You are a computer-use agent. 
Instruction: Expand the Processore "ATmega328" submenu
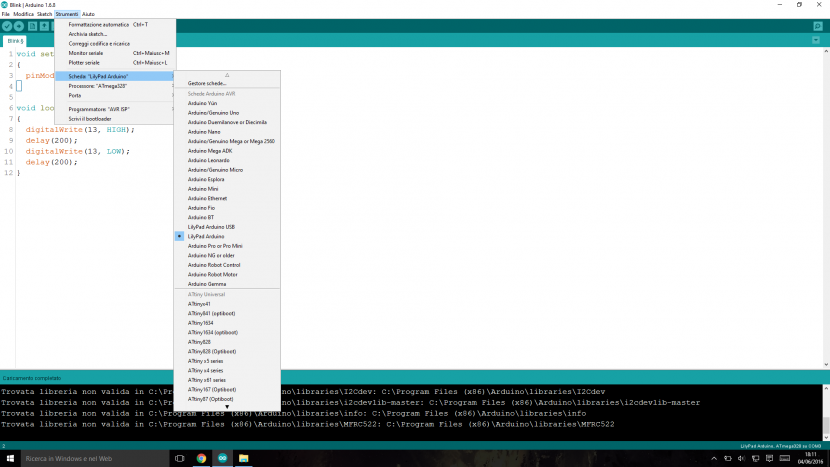[x=115, y=86]
